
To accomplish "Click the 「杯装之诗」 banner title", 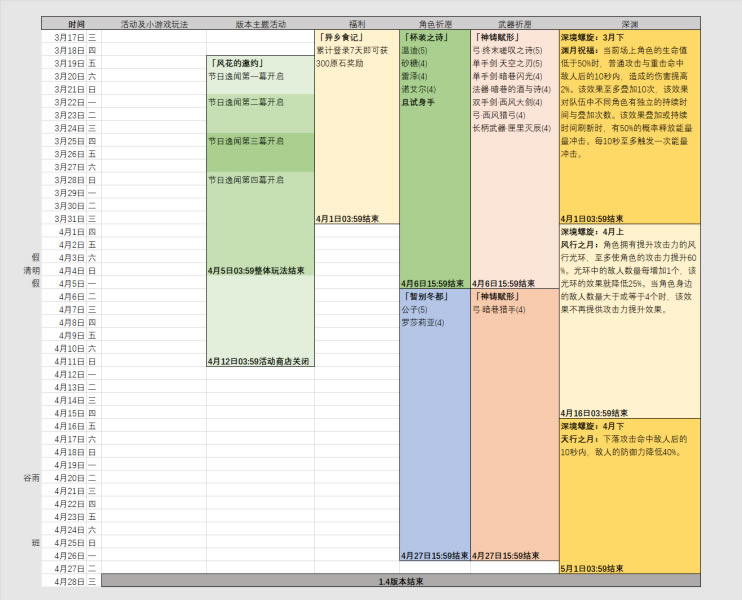I will [425, 37].
